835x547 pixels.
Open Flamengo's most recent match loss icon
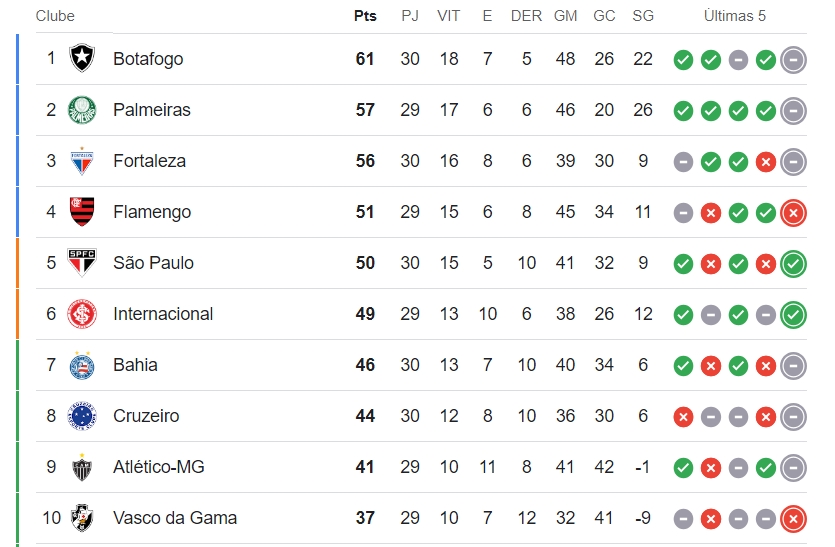[x=793, y=213]
